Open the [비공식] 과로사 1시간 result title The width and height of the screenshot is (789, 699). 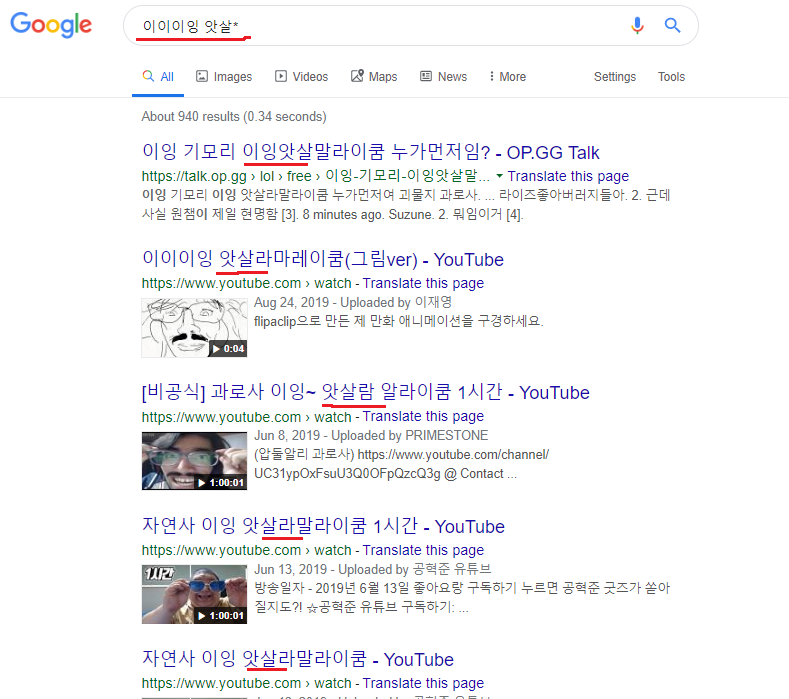click(x=365, y=393)
